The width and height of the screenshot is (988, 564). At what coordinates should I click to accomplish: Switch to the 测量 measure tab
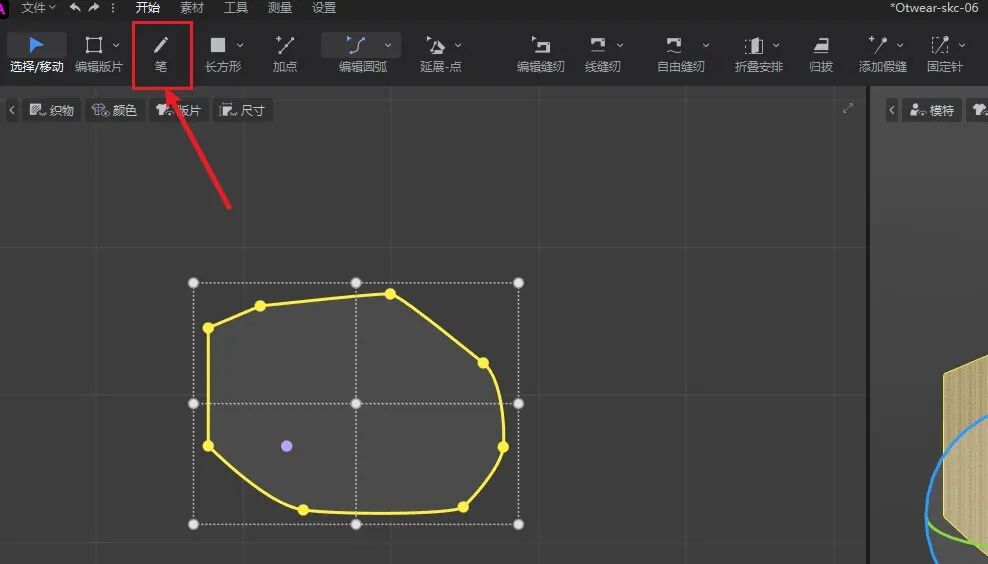pyautogui.click(x=280, y=8)
